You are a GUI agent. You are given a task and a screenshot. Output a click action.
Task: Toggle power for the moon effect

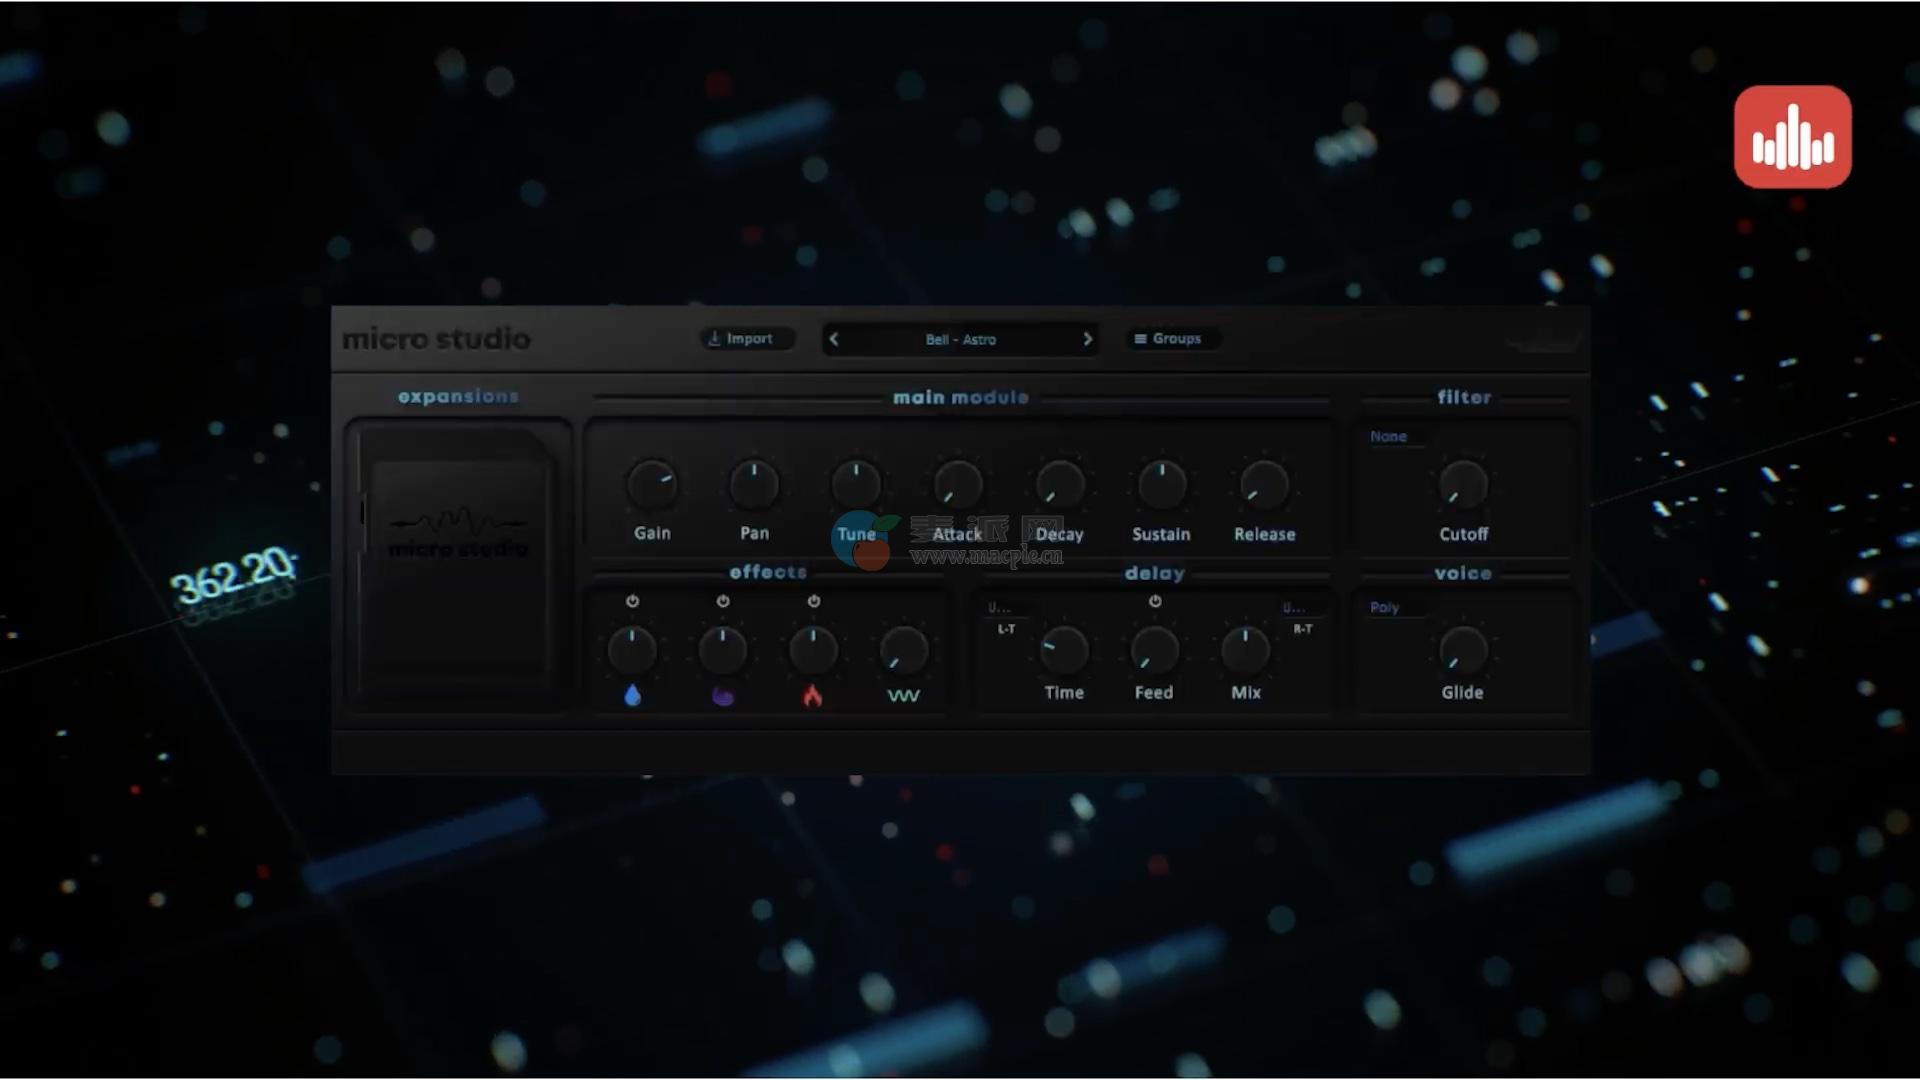click(723, 601)
